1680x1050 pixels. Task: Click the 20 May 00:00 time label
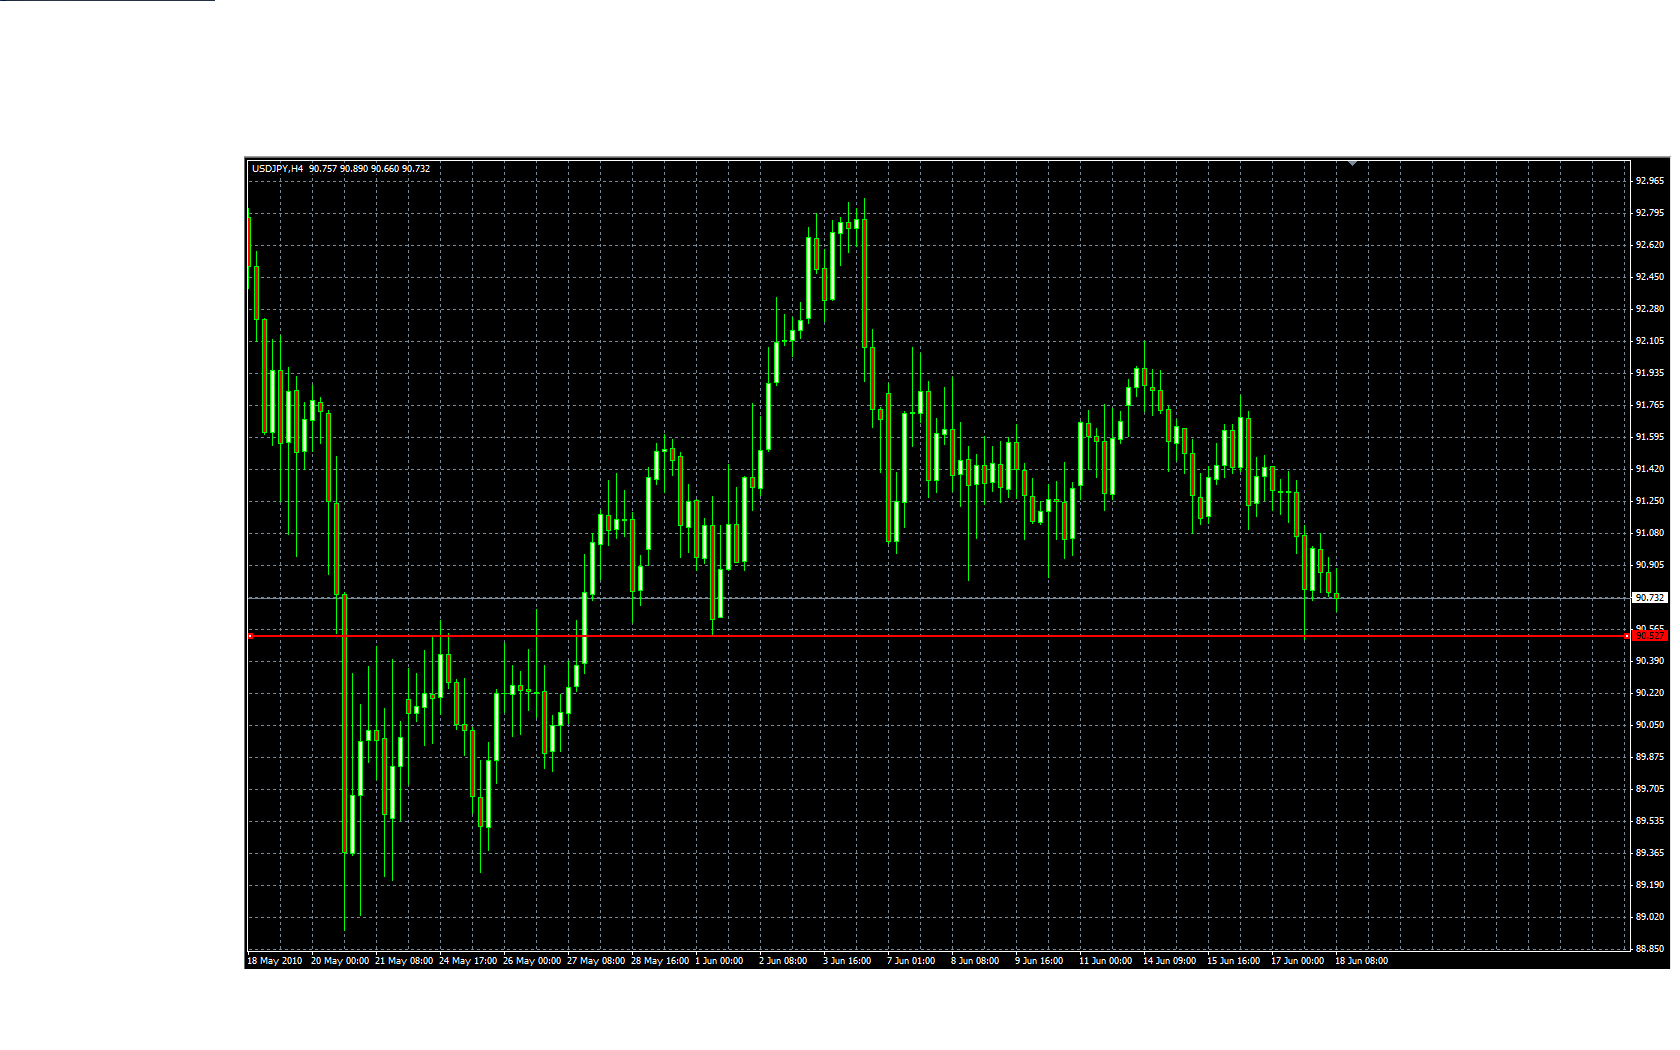pos(340,961)
